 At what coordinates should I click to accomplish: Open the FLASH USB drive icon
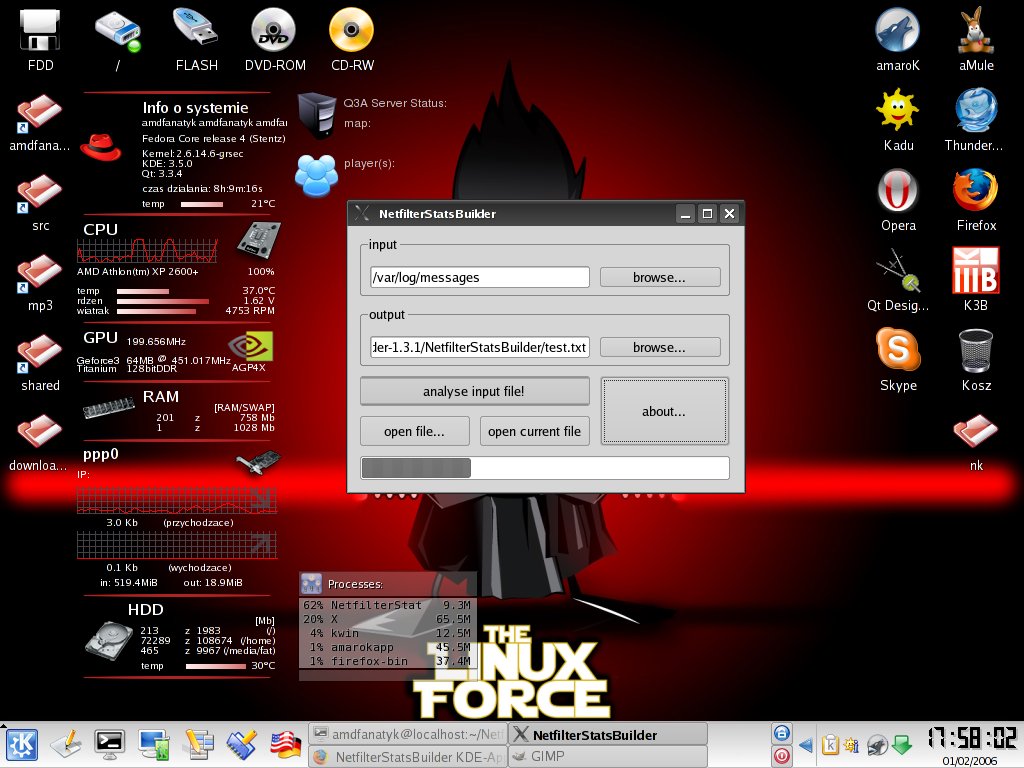[196, 31]
